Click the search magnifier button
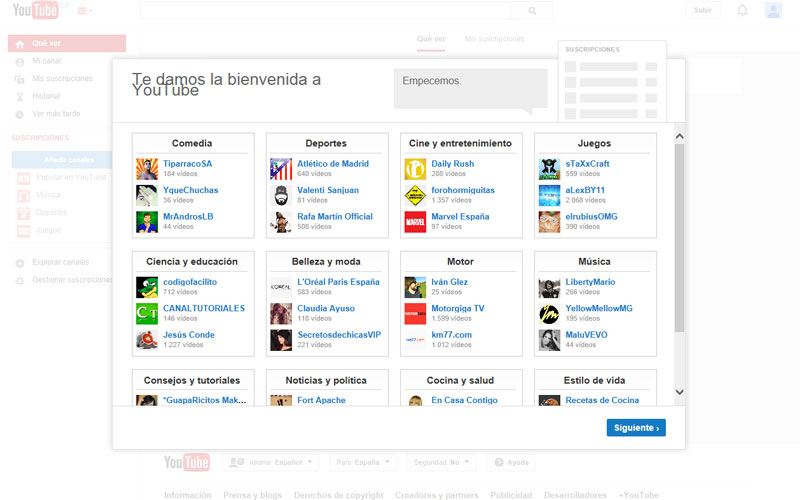The width and height of the screenshot is (800, 500). click(532, 10)
